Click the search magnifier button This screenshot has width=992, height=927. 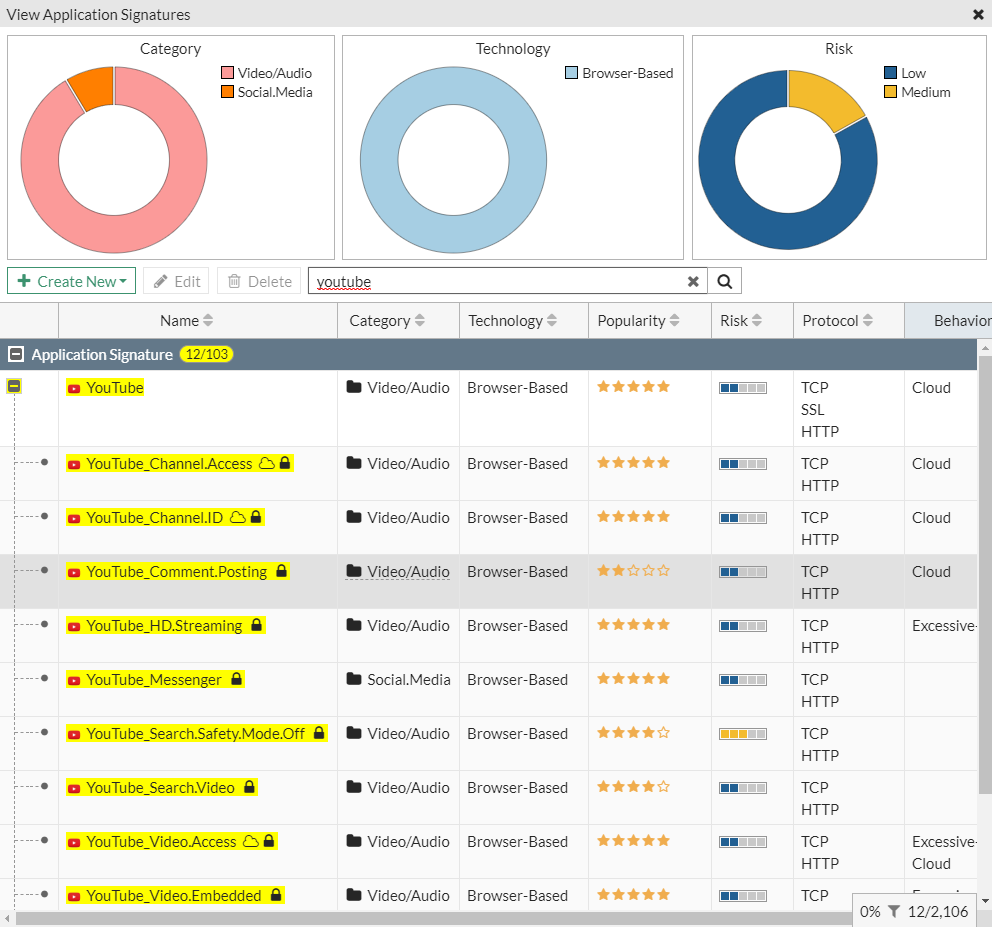(x=725, y=281)
